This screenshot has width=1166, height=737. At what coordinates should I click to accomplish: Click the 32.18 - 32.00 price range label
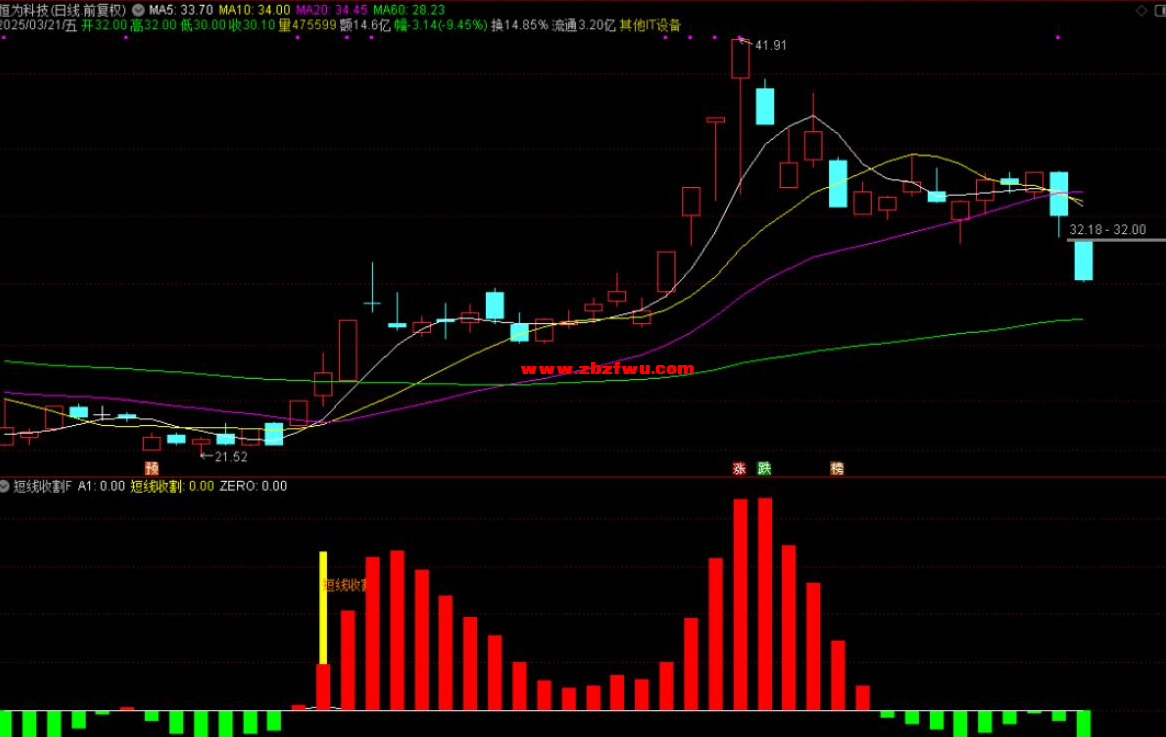tap(1107, 230)
